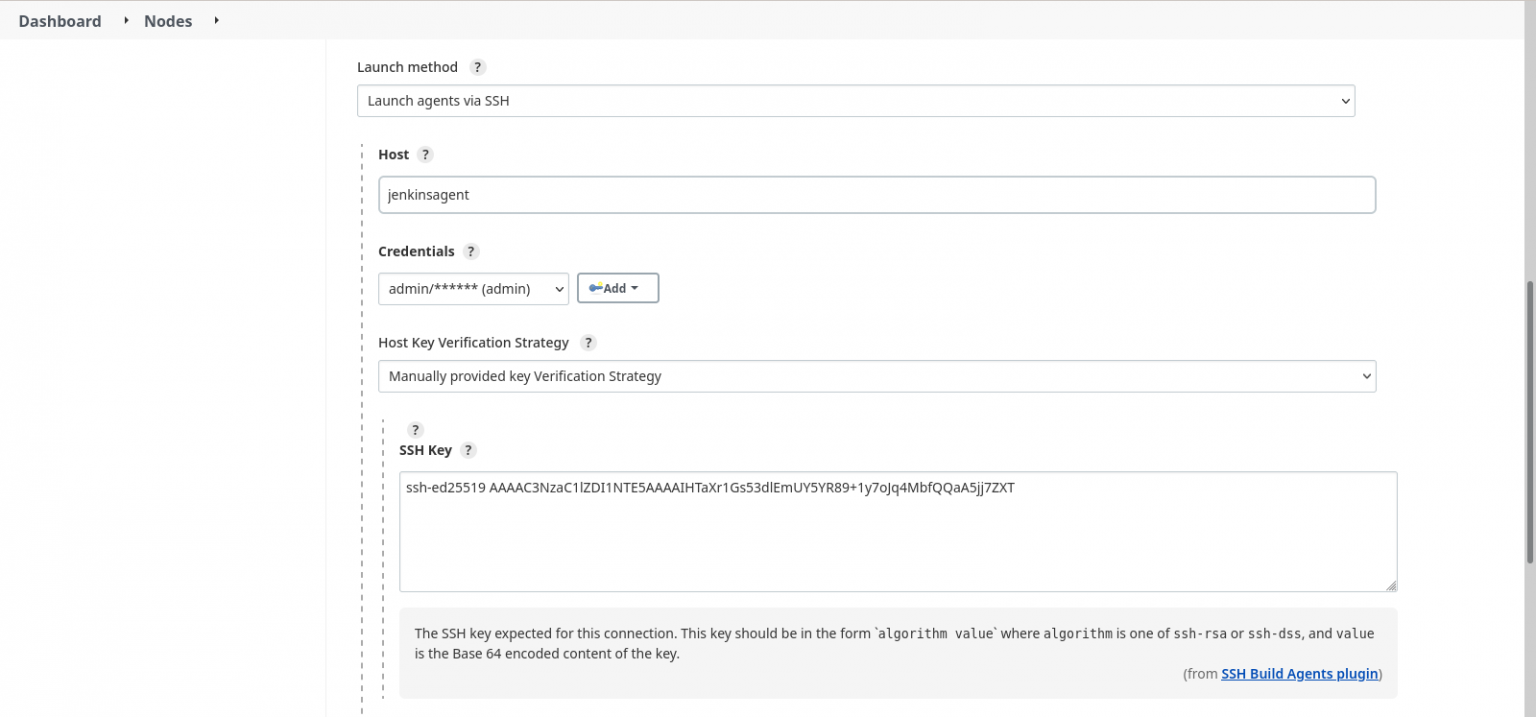
Task: Click the unlabeled help icon above SSH Key
Action: pyautogui.click(x=415, y=429)
